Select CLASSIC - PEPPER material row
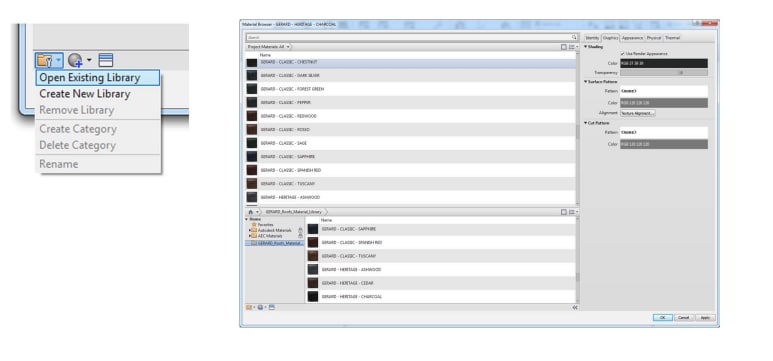The image size is (773, 361). [410, 103]
